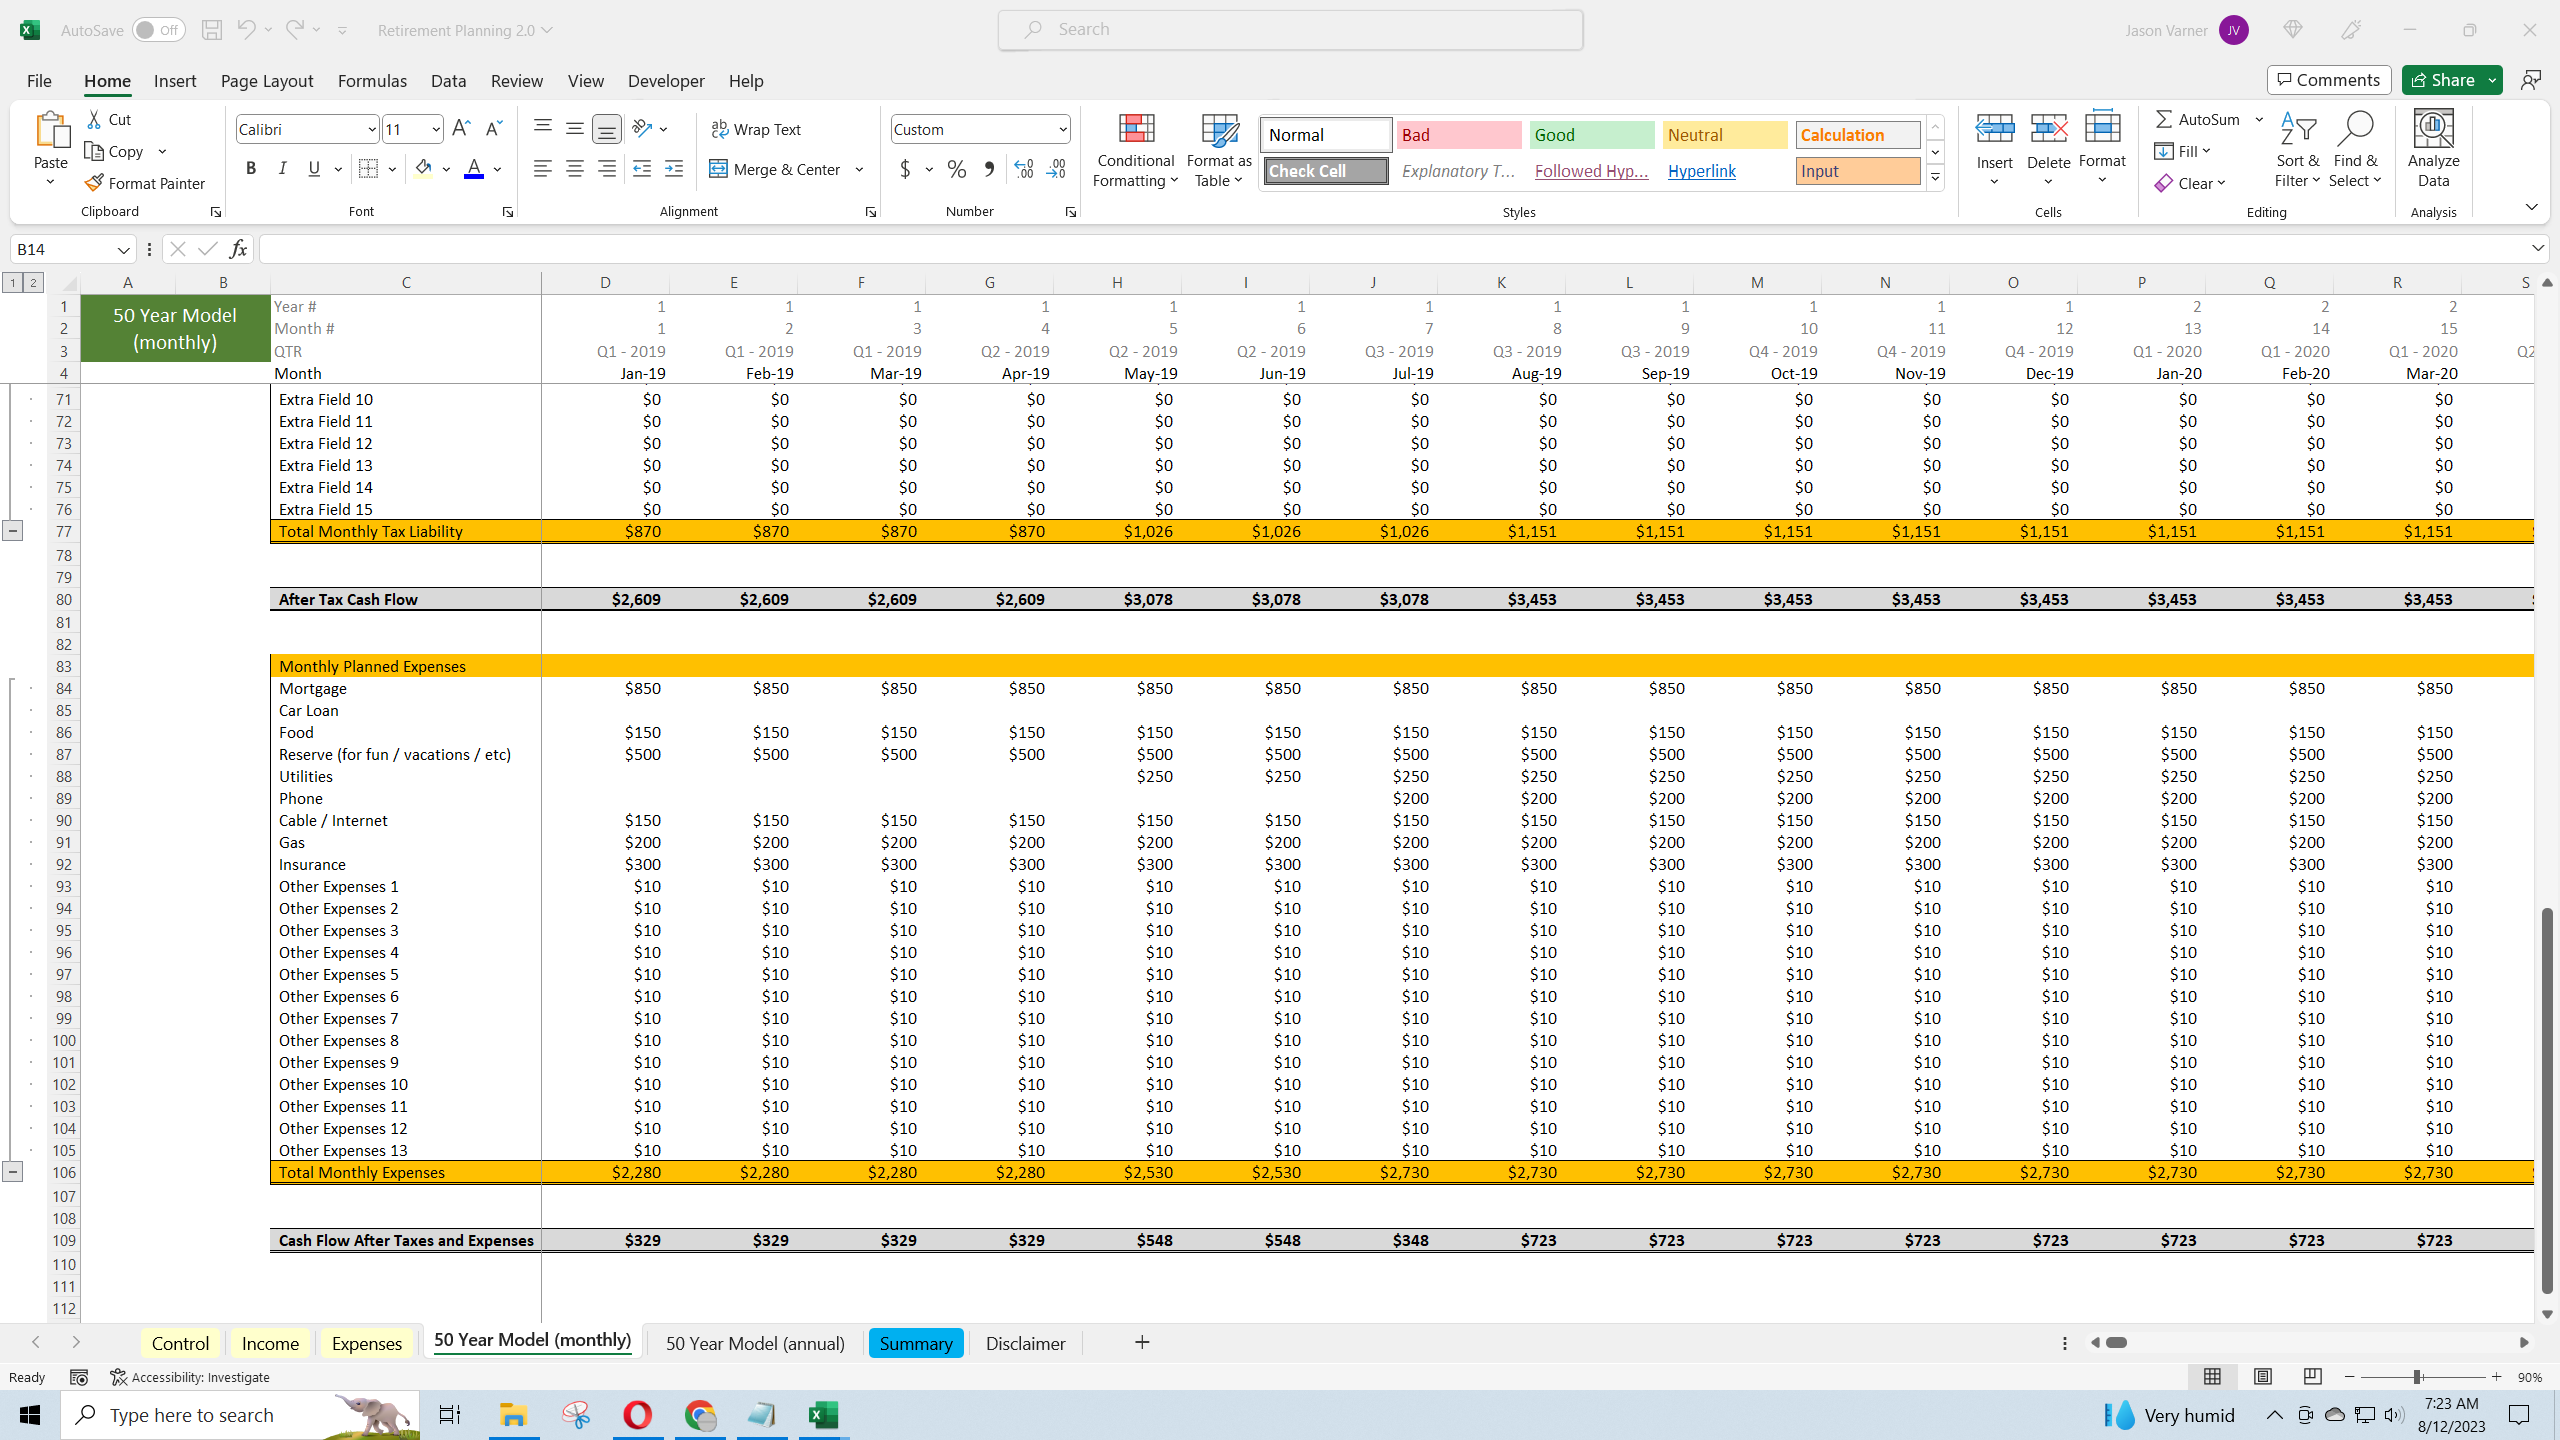The width and height of the screenshot is (2560, 1440).
Task: Toggle bold formatting
Action: (251, 168)
